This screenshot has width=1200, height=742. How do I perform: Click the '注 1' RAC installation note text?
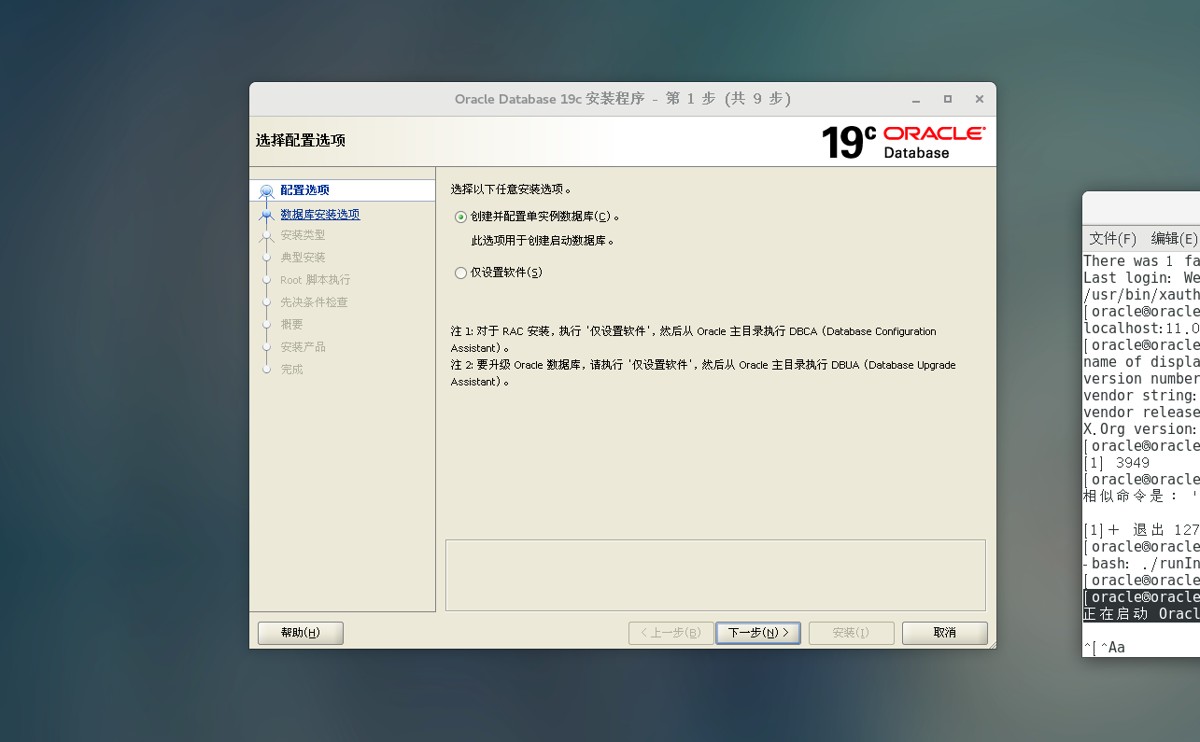(x=693, y=339)
